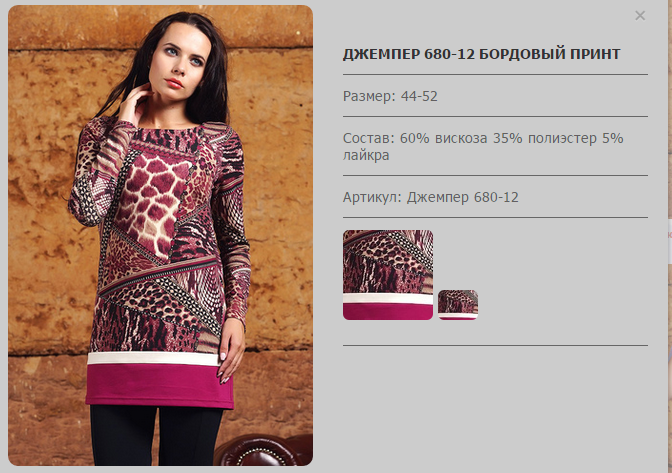The height and width of the screenshot is (473, 672).
Task: Click the Состав composition text line
Action: click(x=483, y=146)
